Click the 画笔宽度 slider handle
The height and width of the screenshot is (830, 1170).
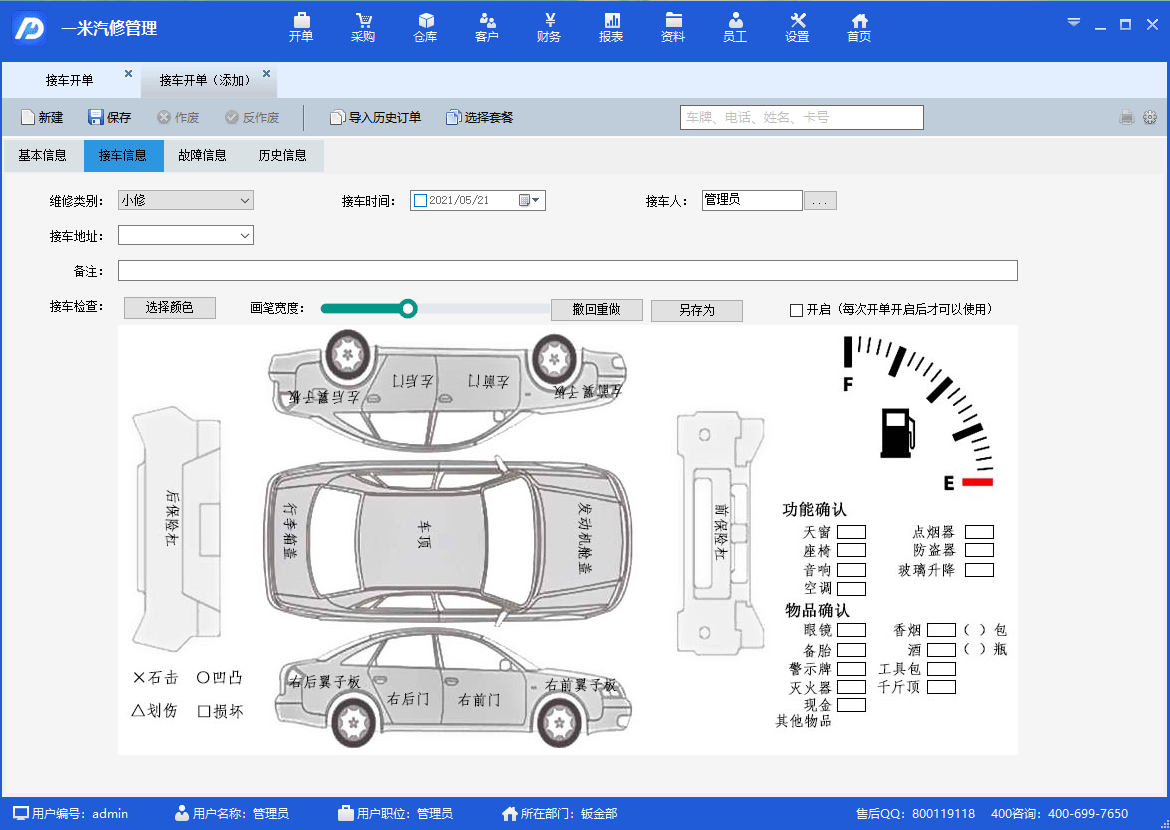pos(408,309)
